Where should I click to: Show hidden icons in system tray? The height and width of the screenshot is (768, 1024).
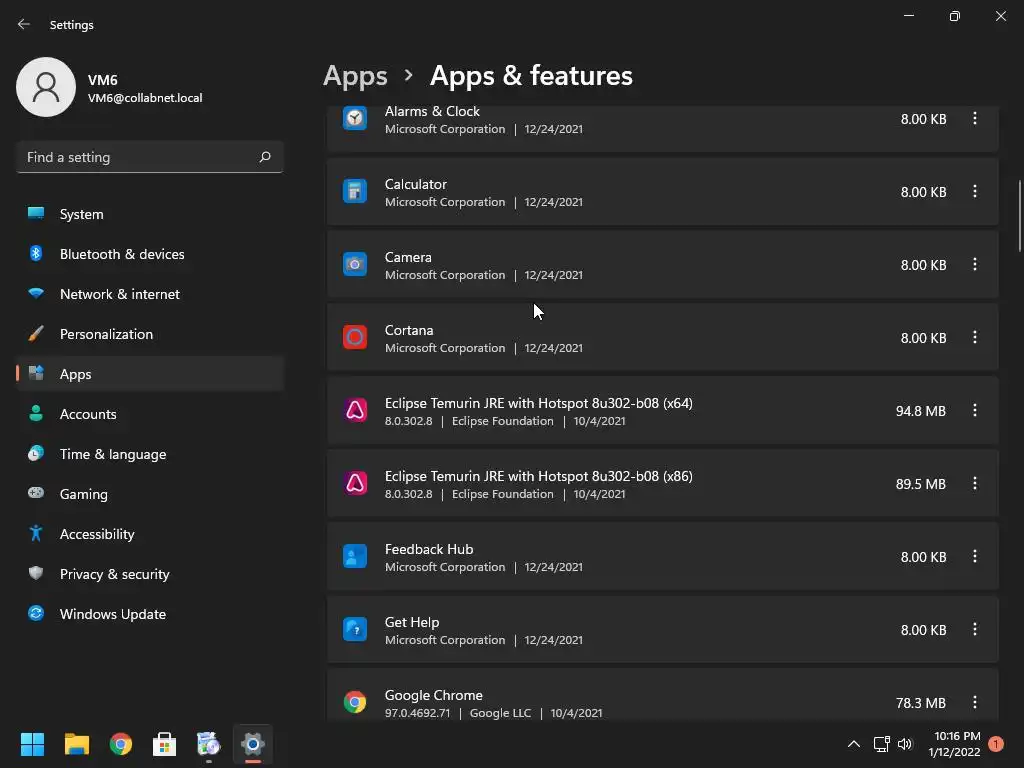(853, 744)
